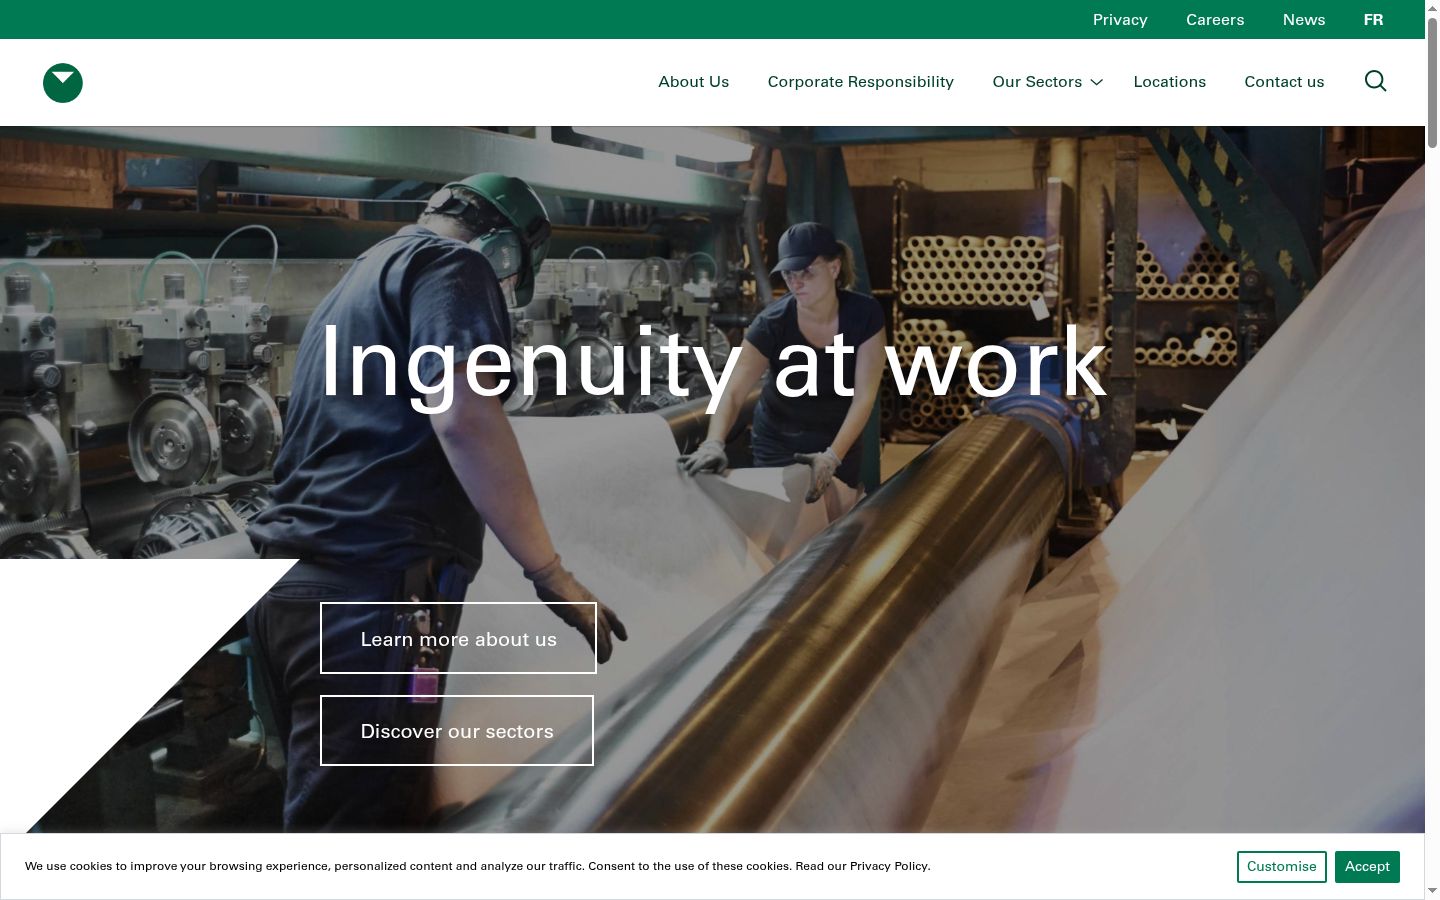Click Learn more about us button
1440x900 pixels.
pos(458,638)
